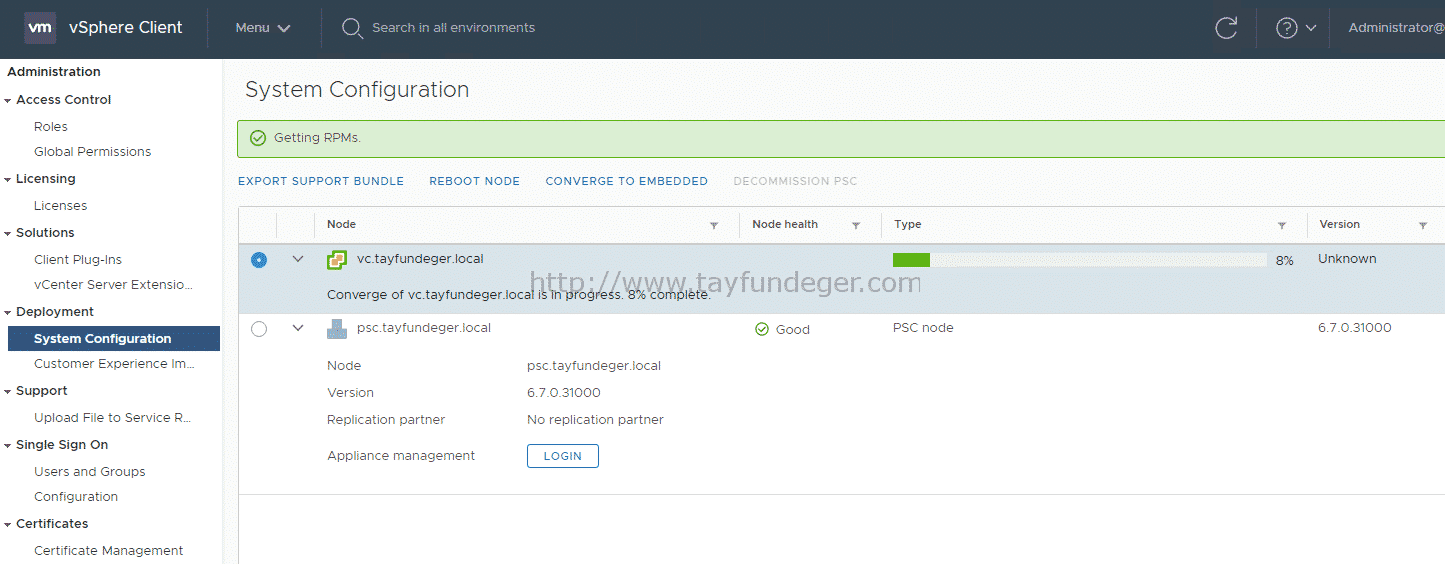The height and width of the screenshot is (564, 1445).
Task: Click psc.tayfundeger.local node name in table row
Action: tap(424, 328)
